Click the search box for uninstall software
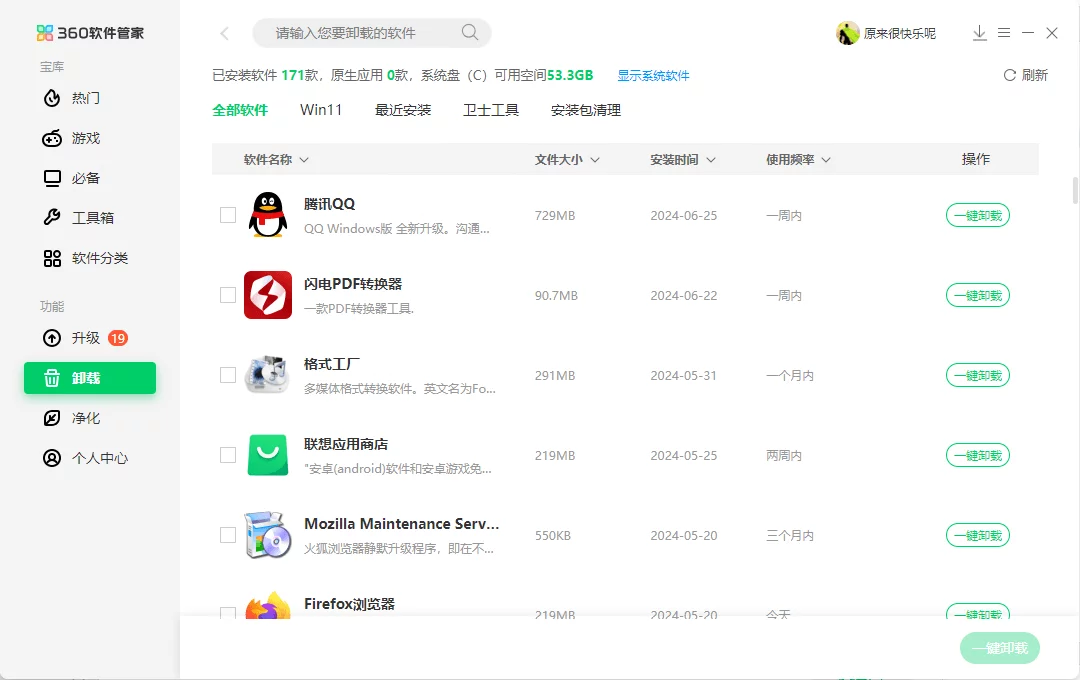The height and width of the screenshot is (680, 1080). click(372, 33)
